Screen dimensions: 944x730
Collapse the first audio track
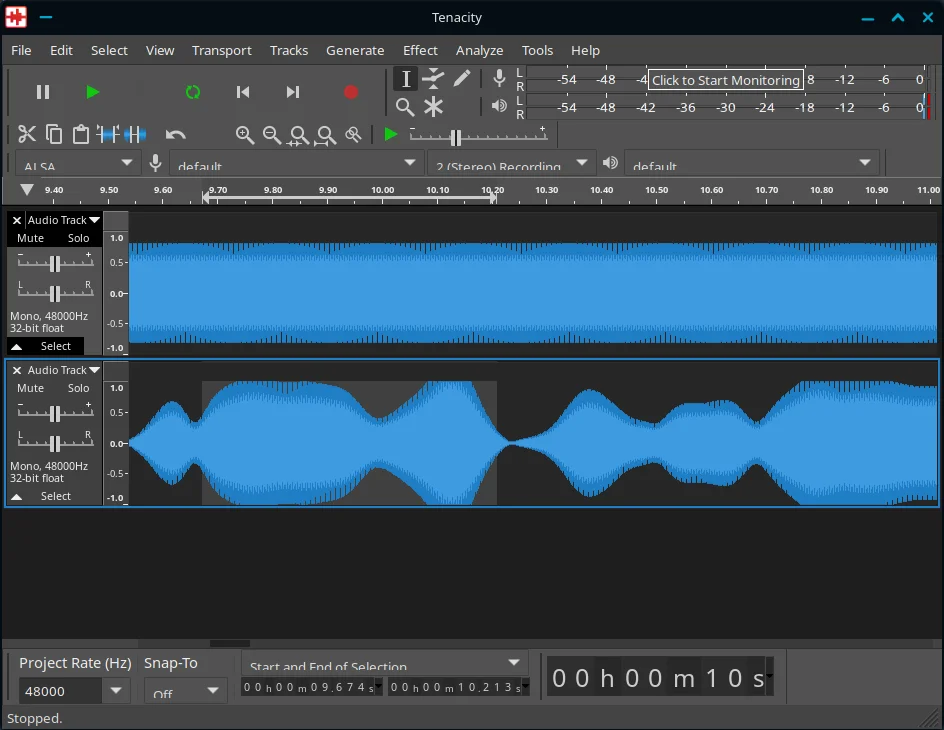click(17, 347)
